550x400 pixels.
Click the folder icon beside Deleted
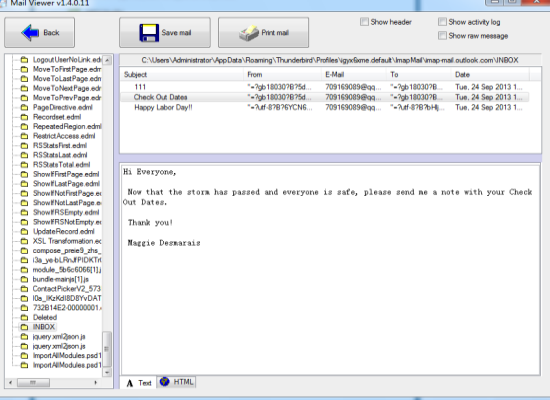click(x=24, y=318)
